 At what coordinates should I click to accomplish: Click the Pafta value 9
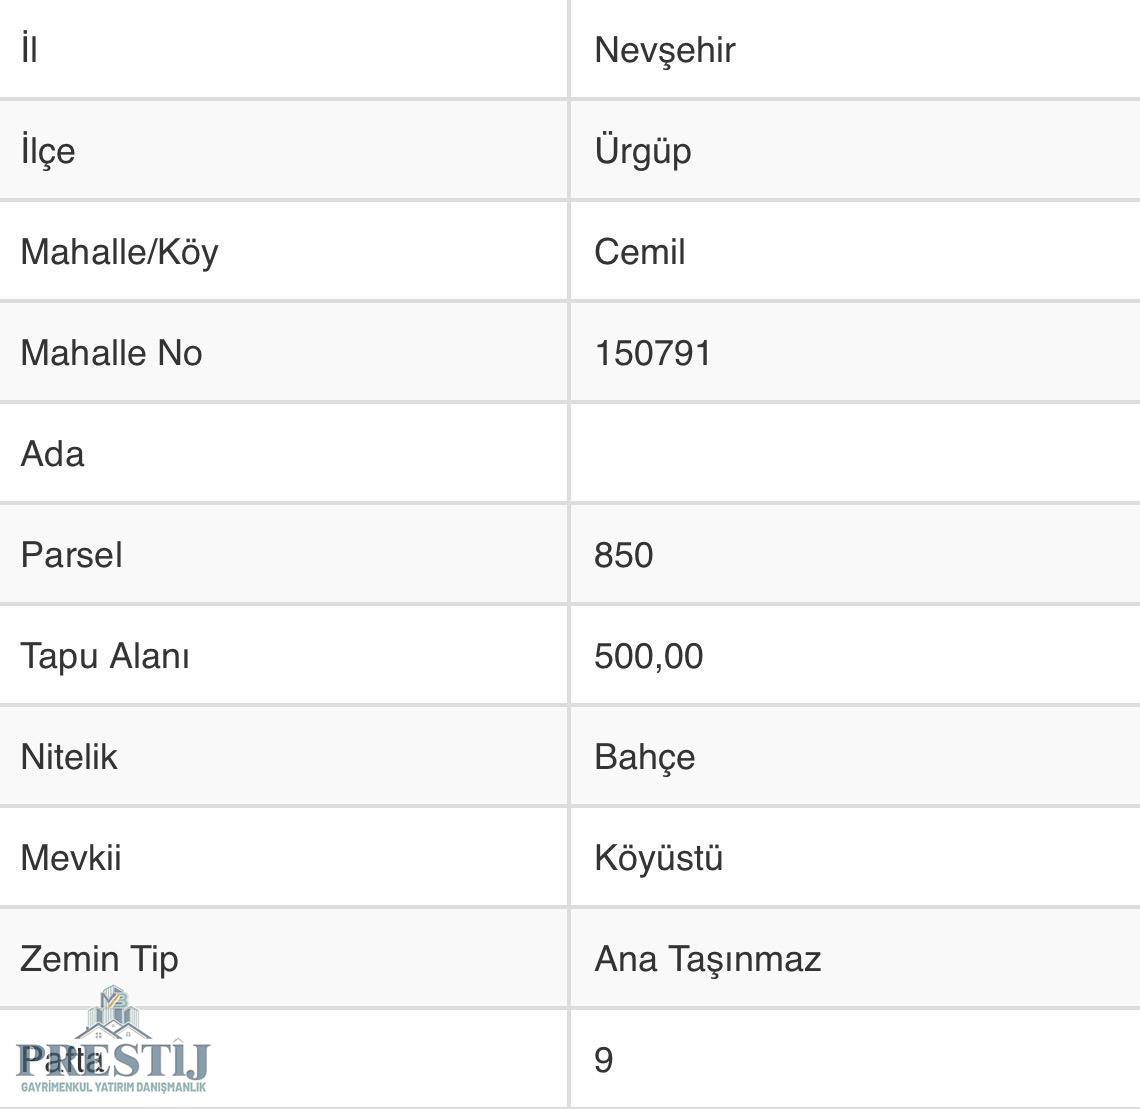click(603, 1060)
